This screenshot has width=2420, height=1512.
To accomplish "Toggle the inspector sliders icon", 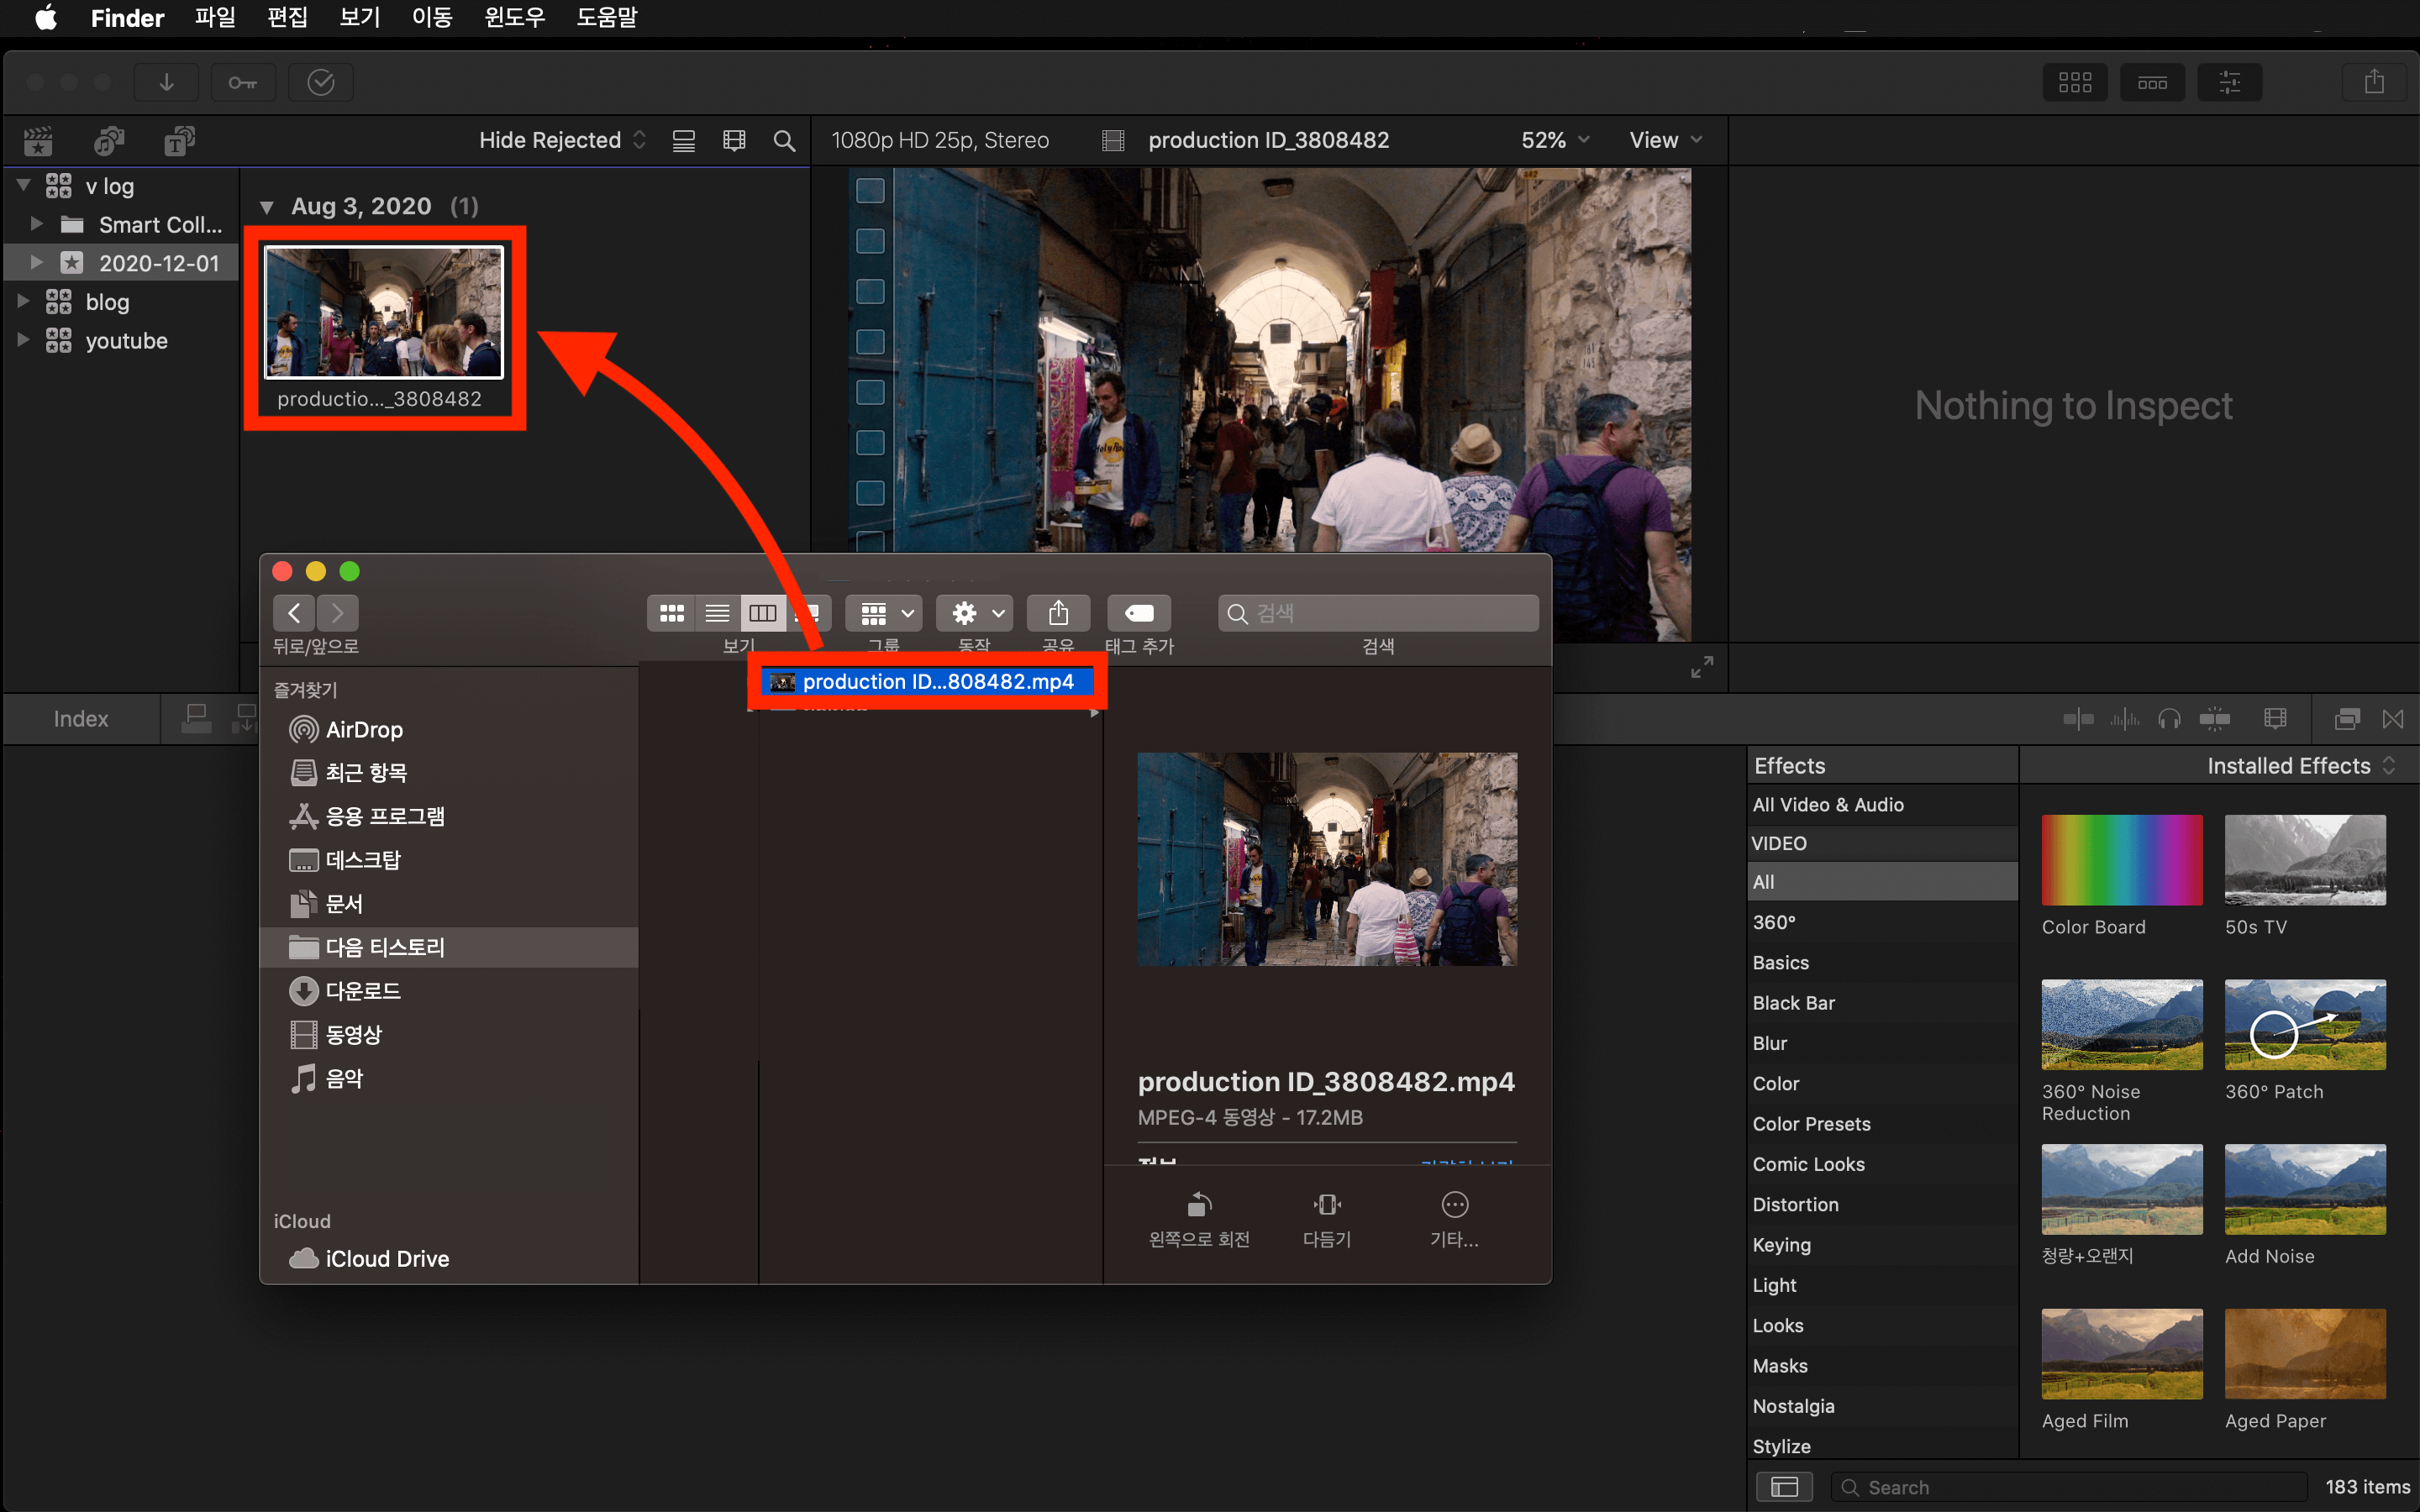I will pos(2229,82).
